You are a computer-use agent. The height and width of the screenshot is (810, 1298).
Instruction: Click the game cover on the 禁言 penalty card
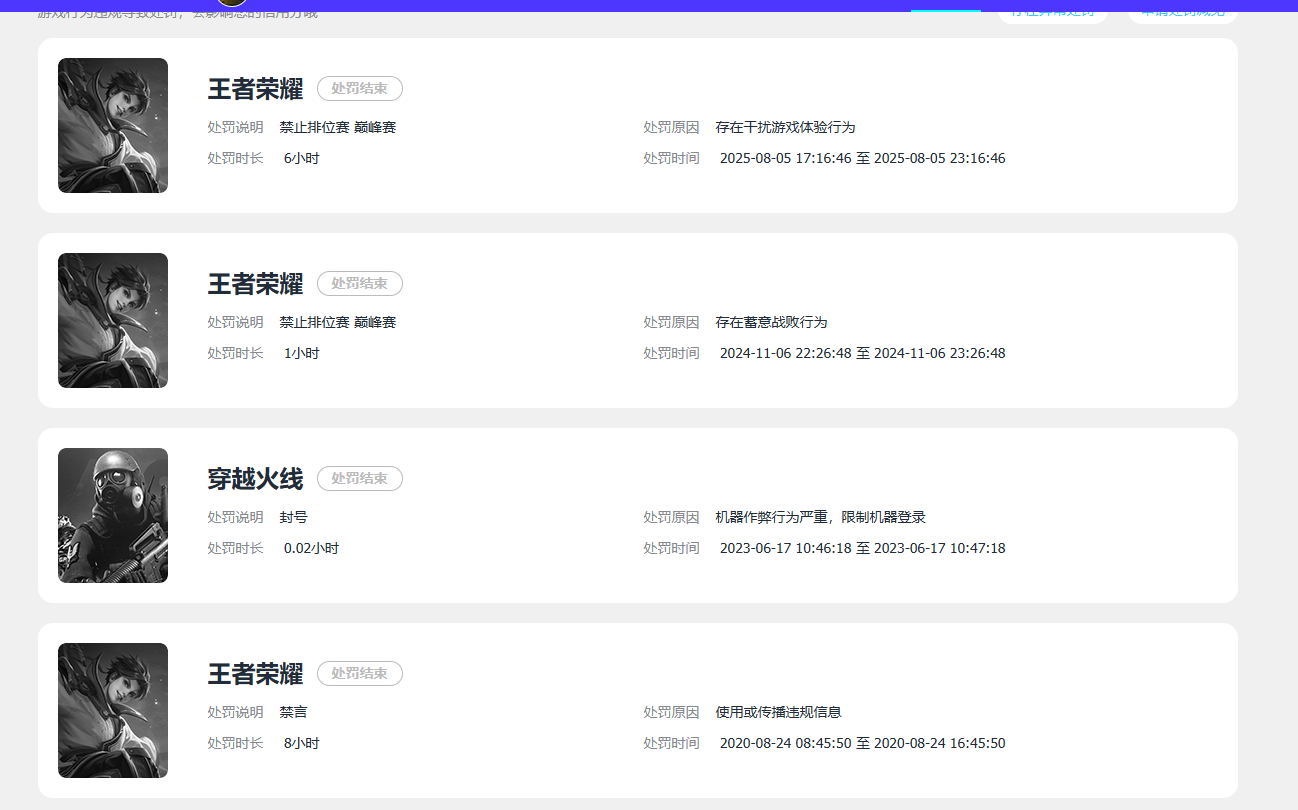(x=113, y=710)
